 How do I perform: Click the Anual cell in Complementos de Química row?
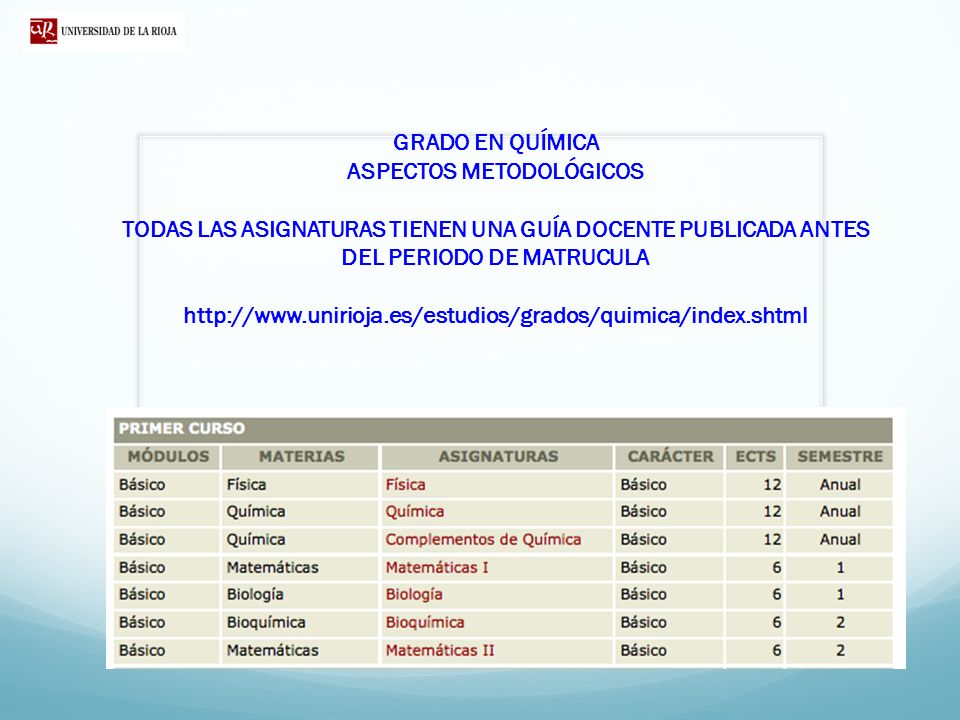[x=839, y=539]
